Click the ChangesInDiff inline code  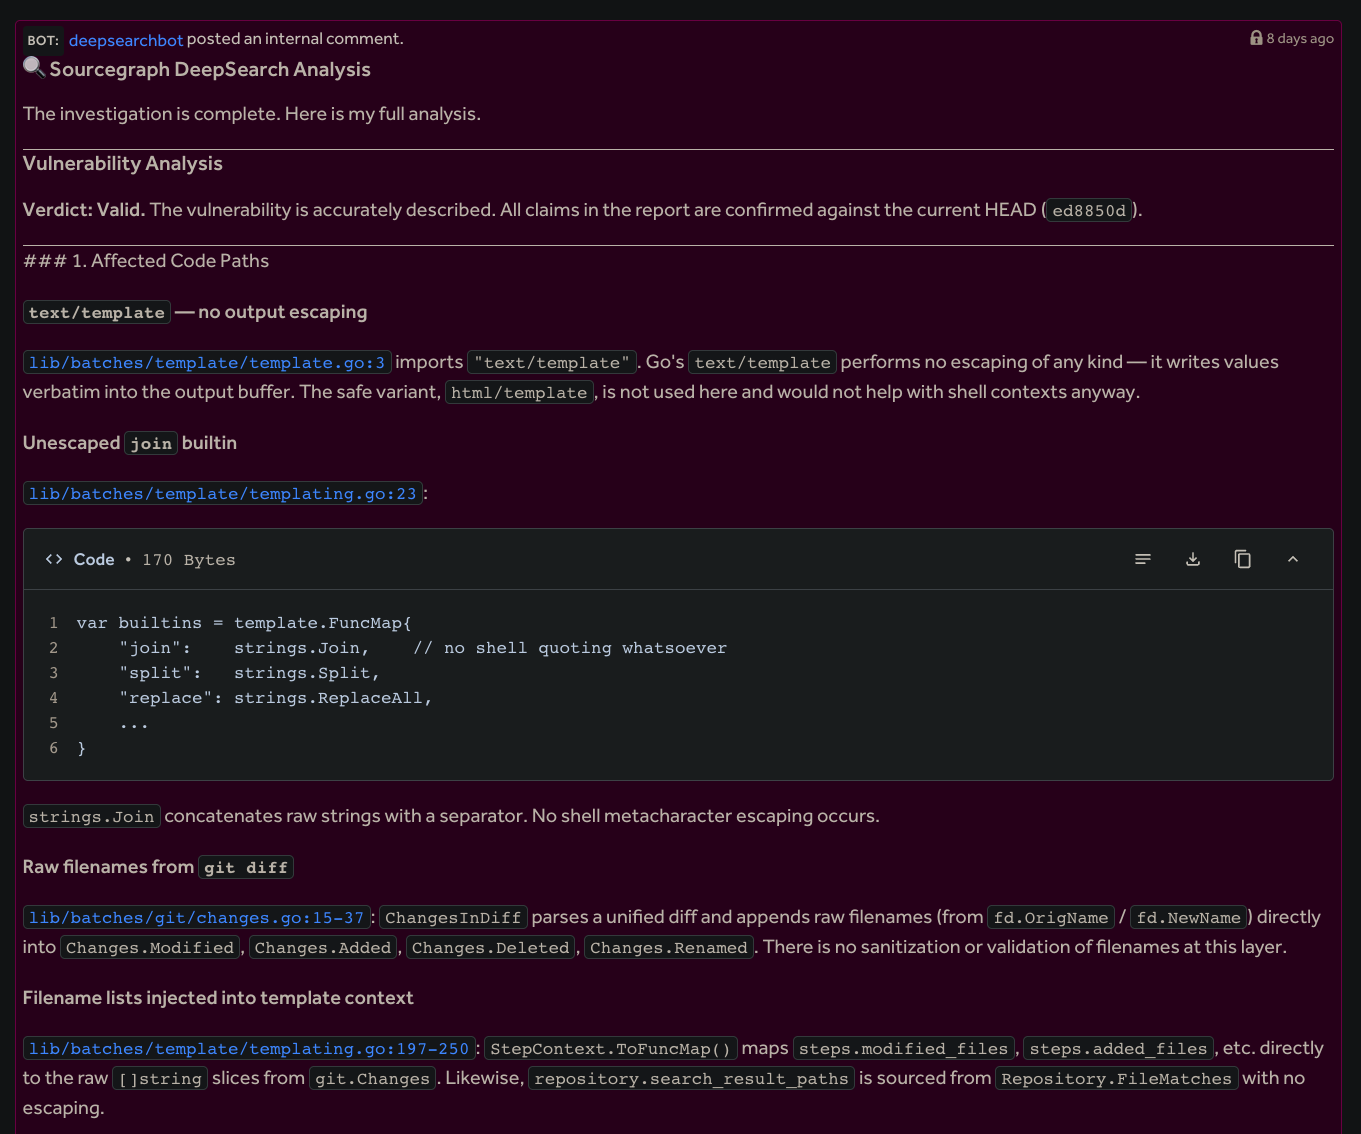coord(453,917)
